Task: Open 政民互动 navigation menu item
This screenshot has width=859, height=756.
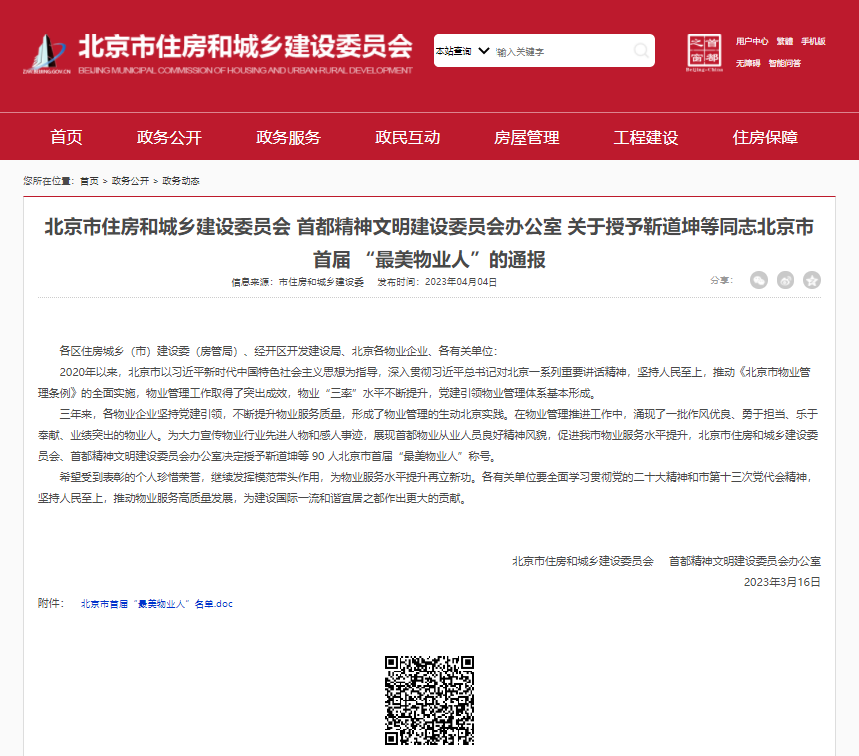Action: pyautogui.click(x=408, y=137)
